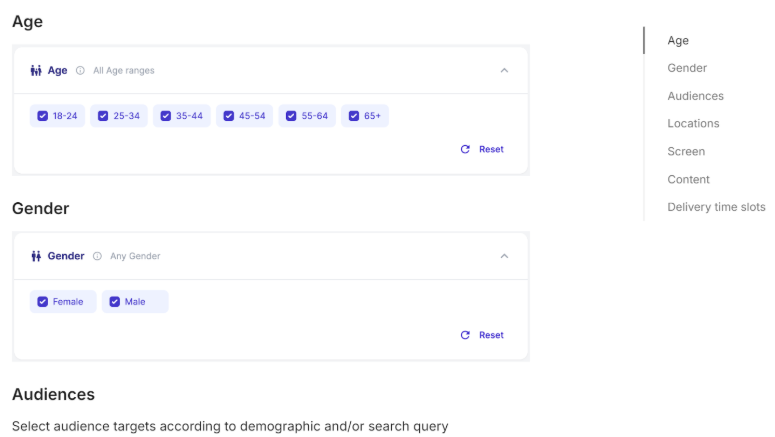Click the Reset icon in the Gender card
Viewport: 775px width, 437px height.
(x=465, y=335)
